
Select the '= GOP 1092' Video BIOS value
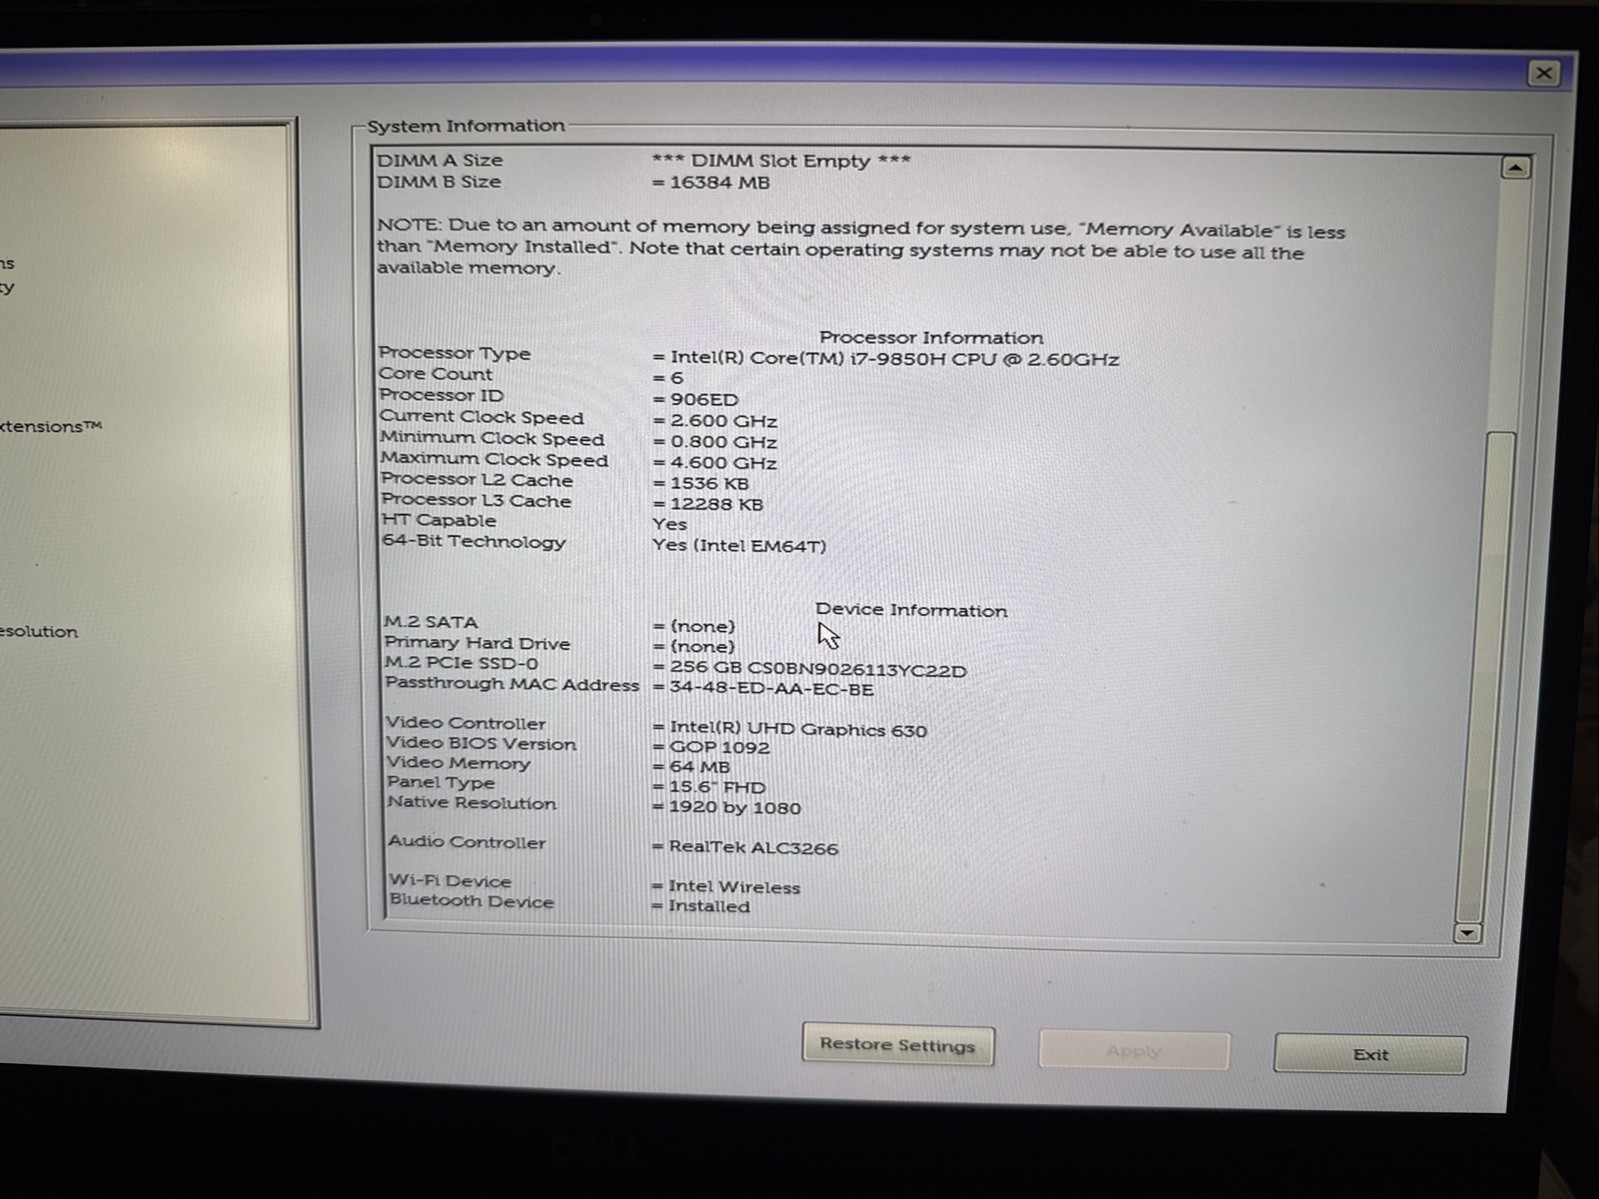coord(710,747)
